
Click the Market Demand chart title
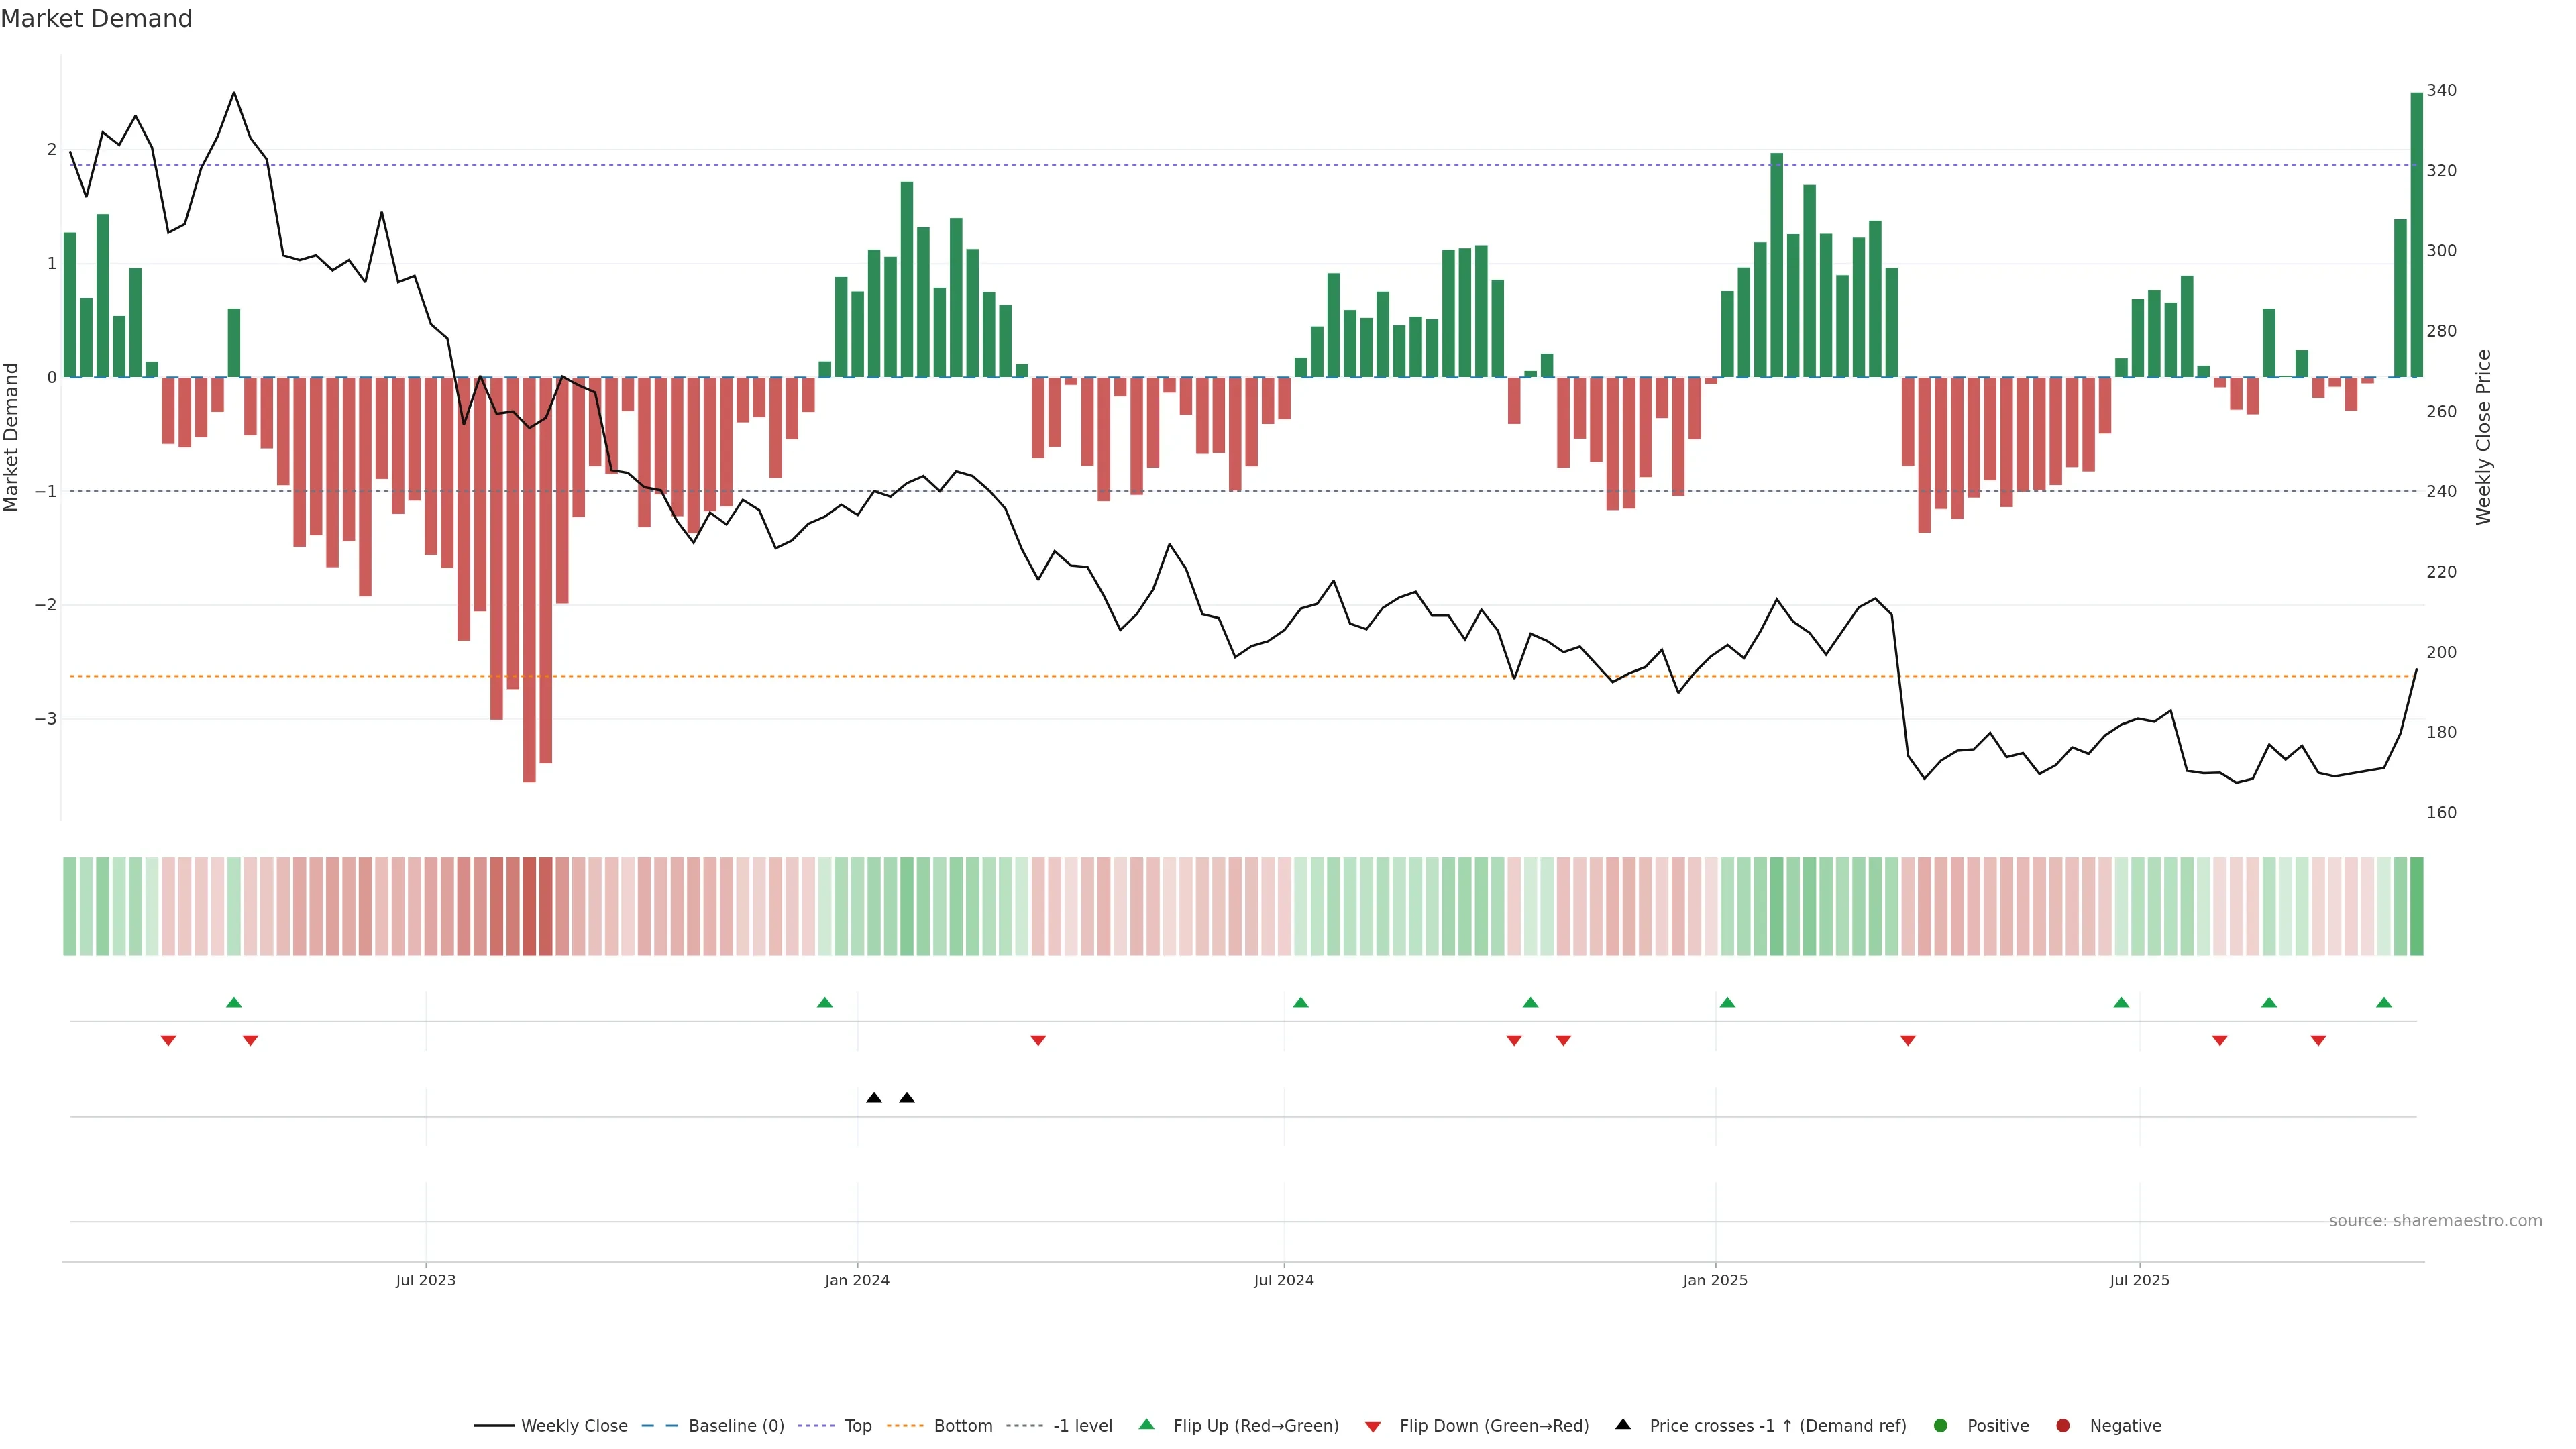pyautogui.click(x=96, y=19)
